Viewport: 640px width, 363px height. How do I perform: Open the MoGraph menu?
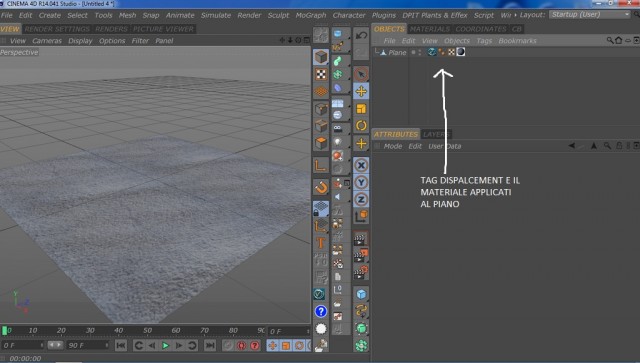tap(311, 15)
